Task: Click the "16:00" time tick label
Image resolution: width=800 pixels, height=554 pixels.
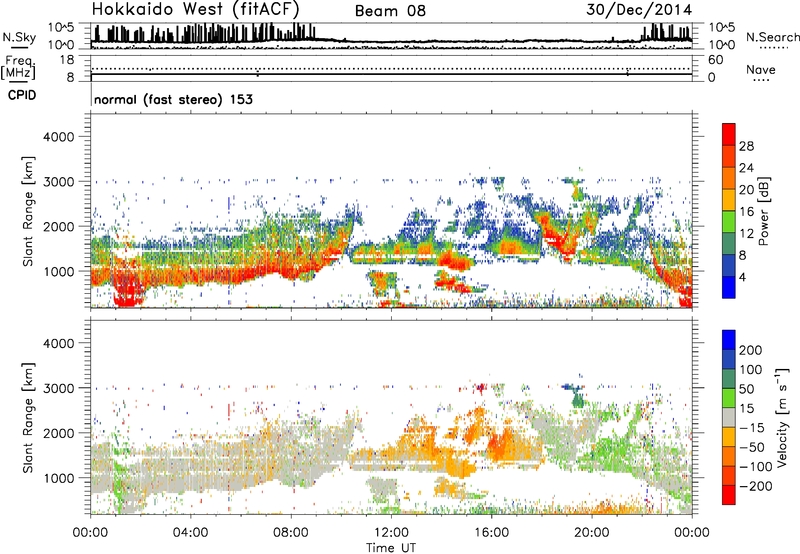Action: 491,533
